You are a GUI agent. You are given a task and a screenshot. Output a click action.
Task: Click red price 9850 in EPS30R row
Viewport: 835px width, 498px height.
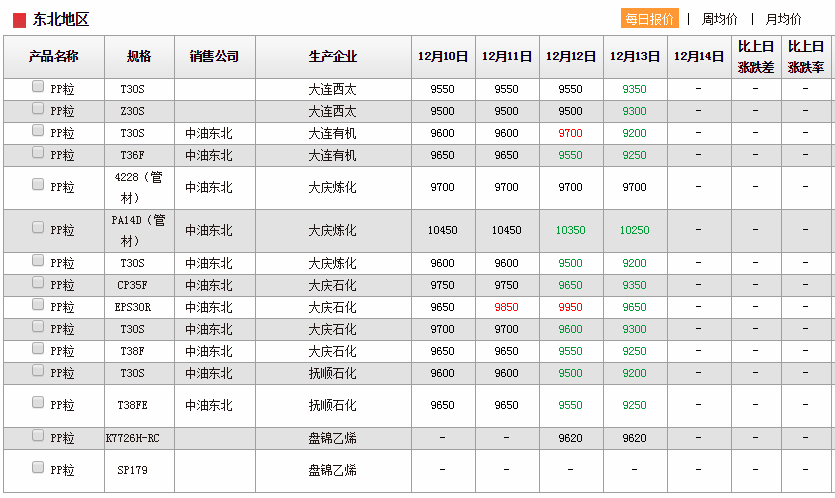coord(506,307)
